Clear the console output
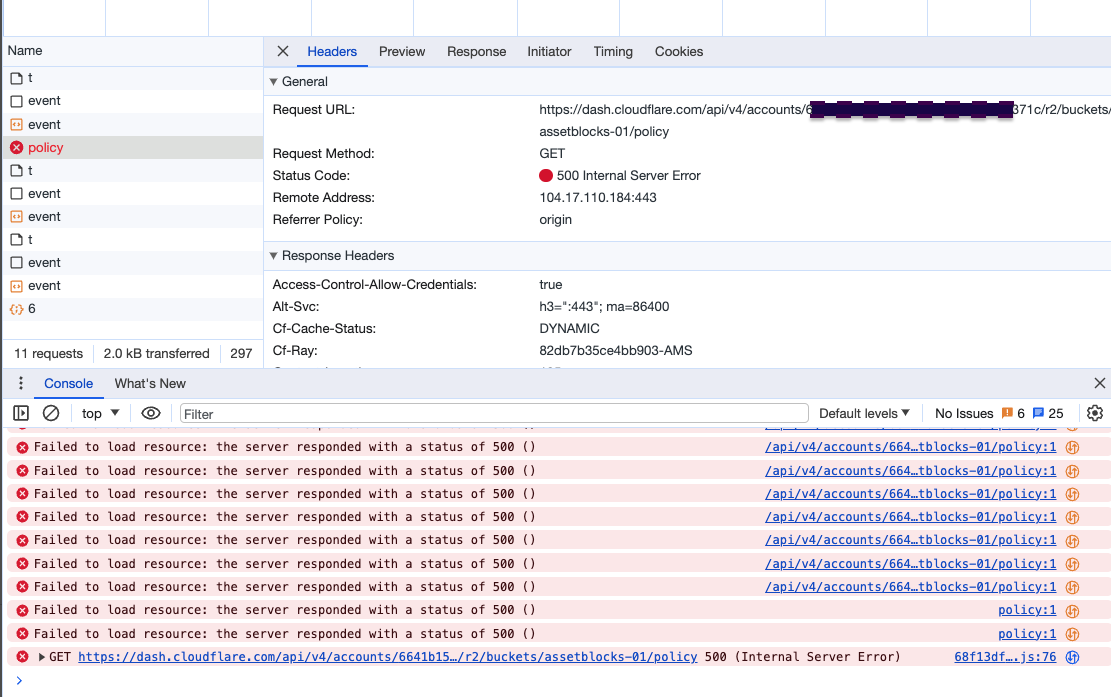 [x=51, y=412]
